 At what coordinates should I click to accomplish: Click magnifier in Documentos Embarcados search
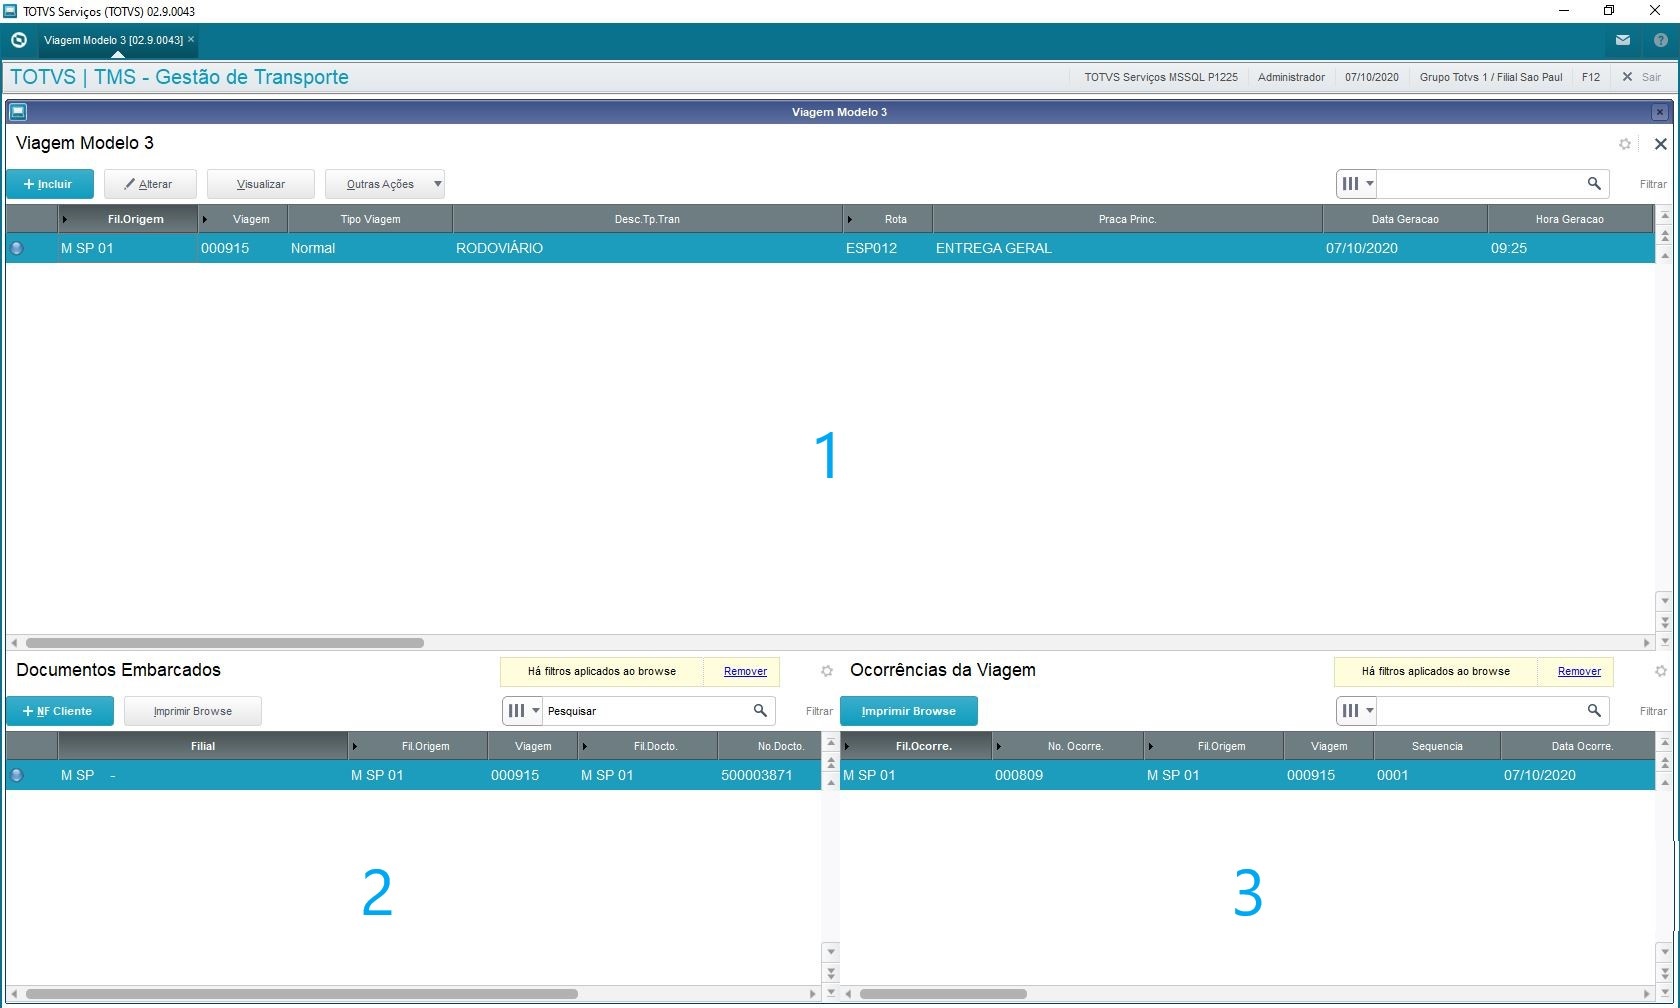[x=760, y=710]
